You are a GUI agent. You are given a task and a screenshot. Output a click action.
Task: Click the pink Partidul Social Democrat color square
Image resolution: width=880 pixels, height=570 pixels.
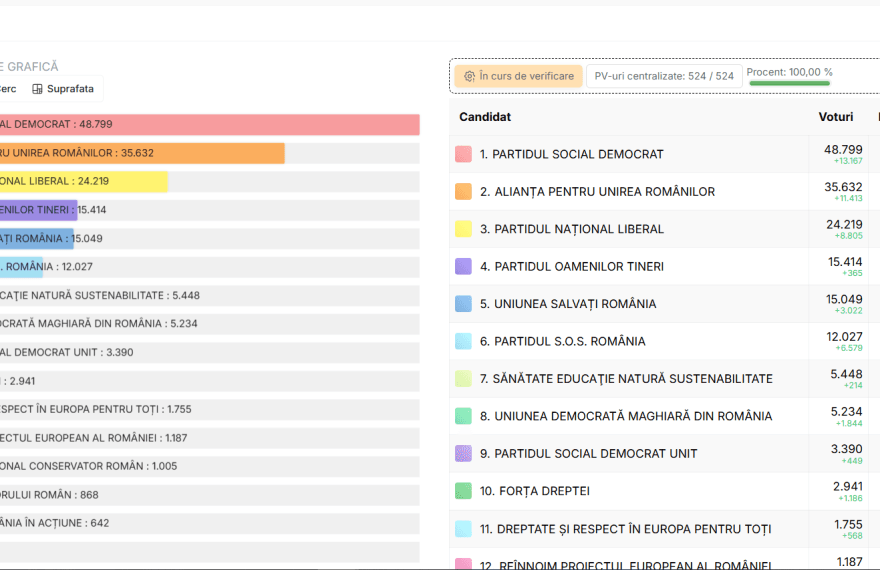point(463,154)
